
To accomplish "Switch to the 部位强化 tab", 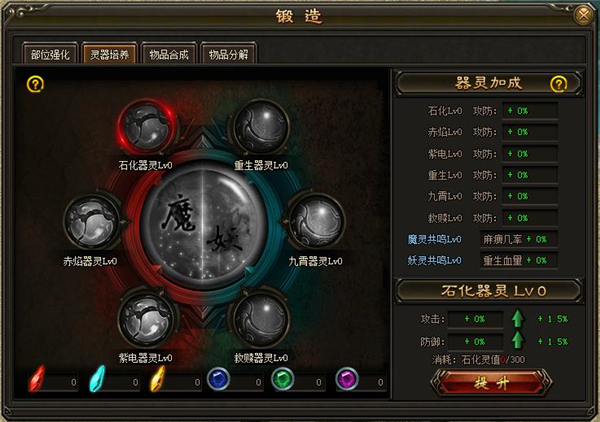I will 50,54.
